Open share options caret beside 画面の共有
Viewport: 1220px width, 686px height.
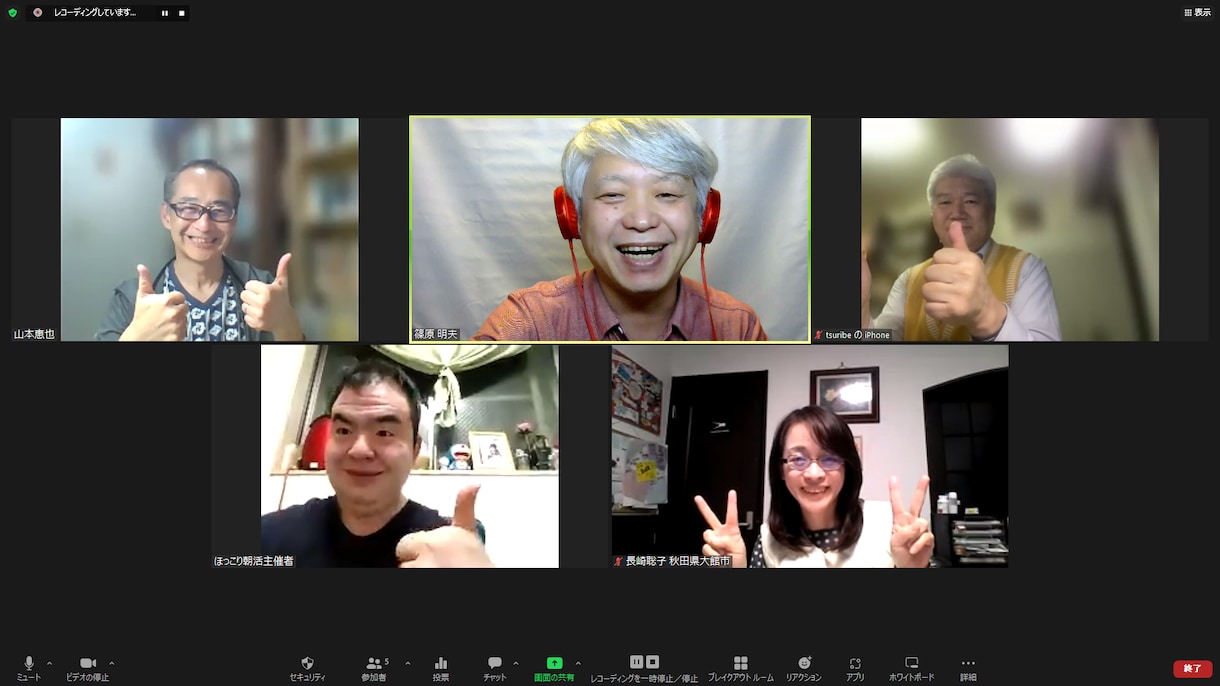click(x=578, y=663)
